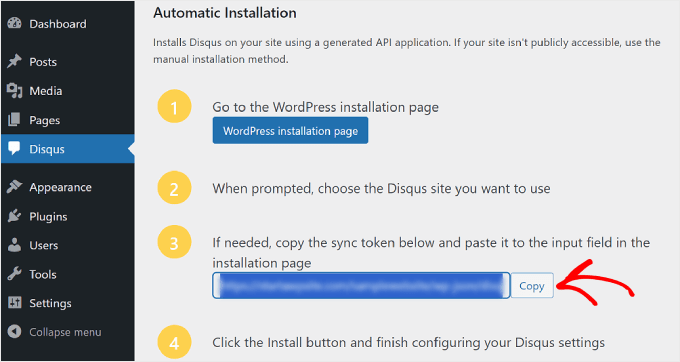Select Pages in the admin menu
Image resolution: width=680 pixels, height=362 pixels.
coord(68,120)
